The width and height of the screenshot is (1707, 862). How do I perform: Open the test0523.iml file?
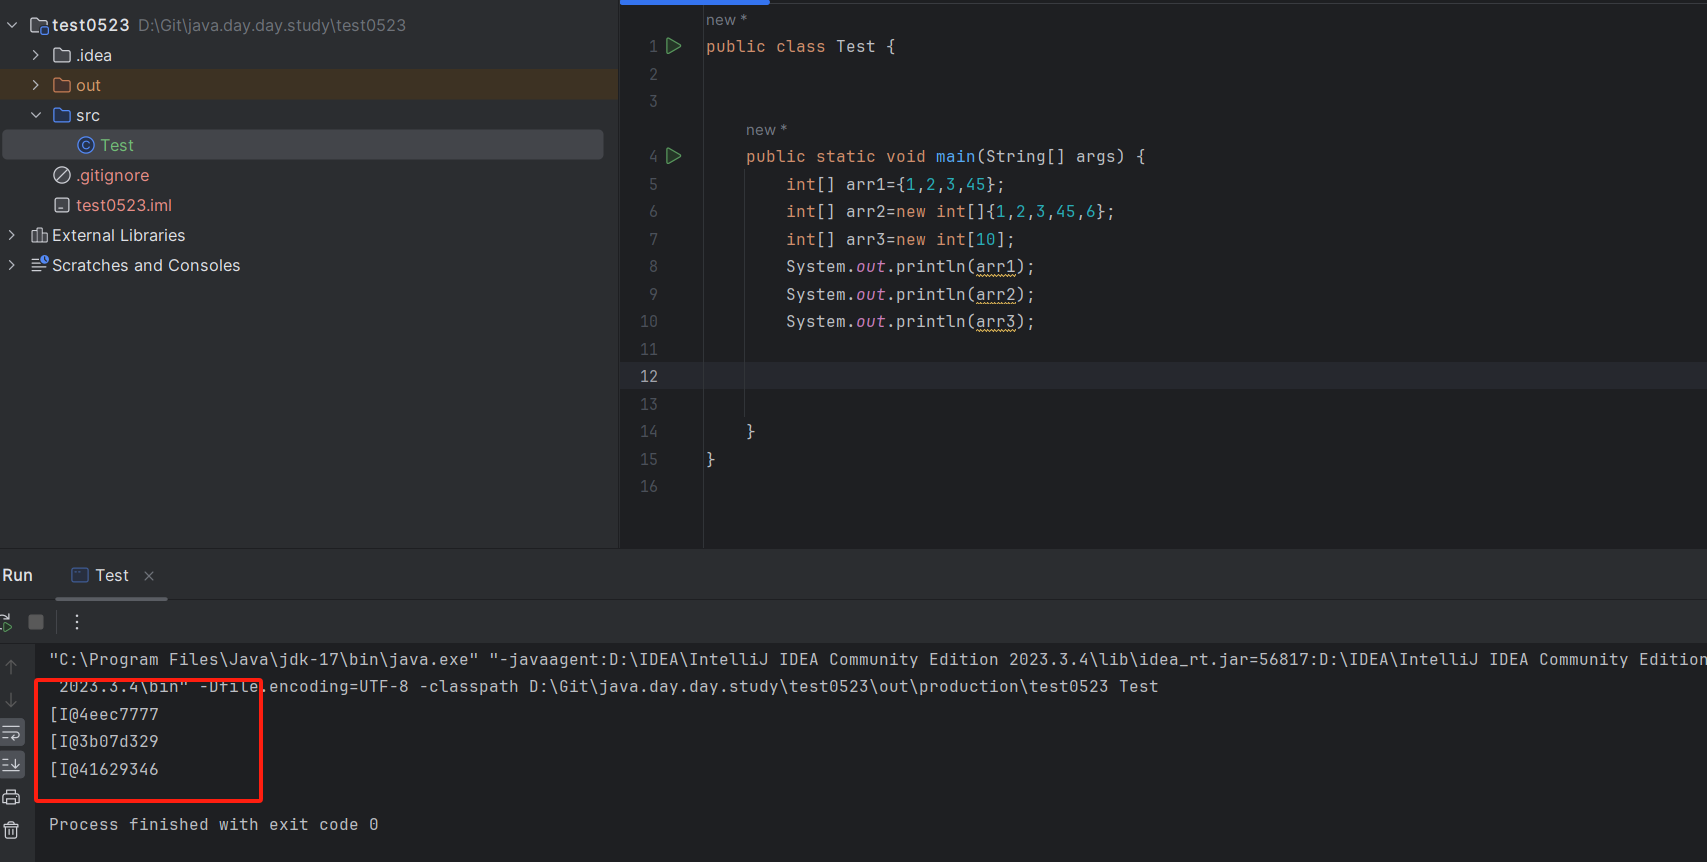tap(123, 205)
